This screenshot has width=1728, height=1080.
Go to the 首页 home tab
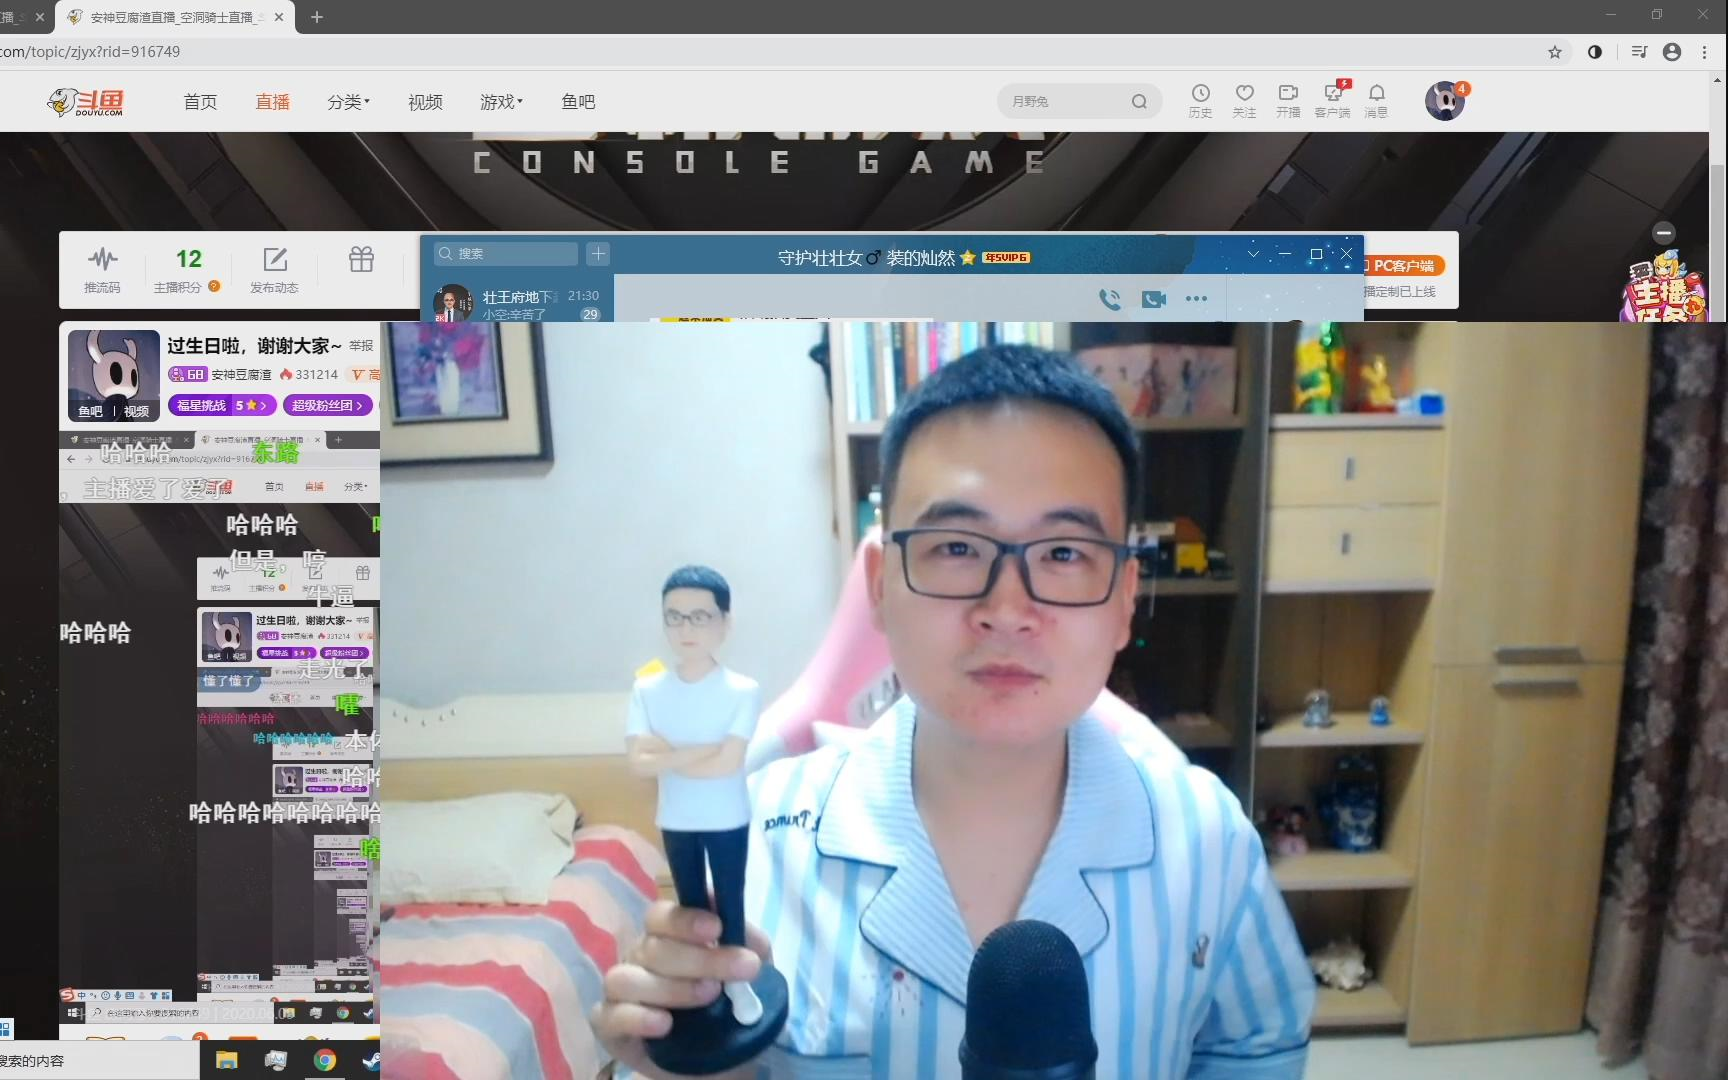[x=200, y=102]
